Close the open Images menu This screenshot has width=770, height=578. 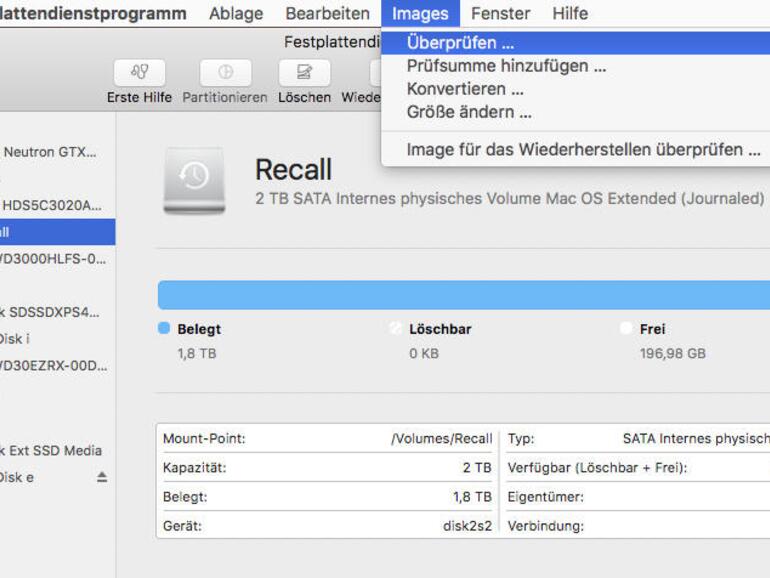pos(420,13)
